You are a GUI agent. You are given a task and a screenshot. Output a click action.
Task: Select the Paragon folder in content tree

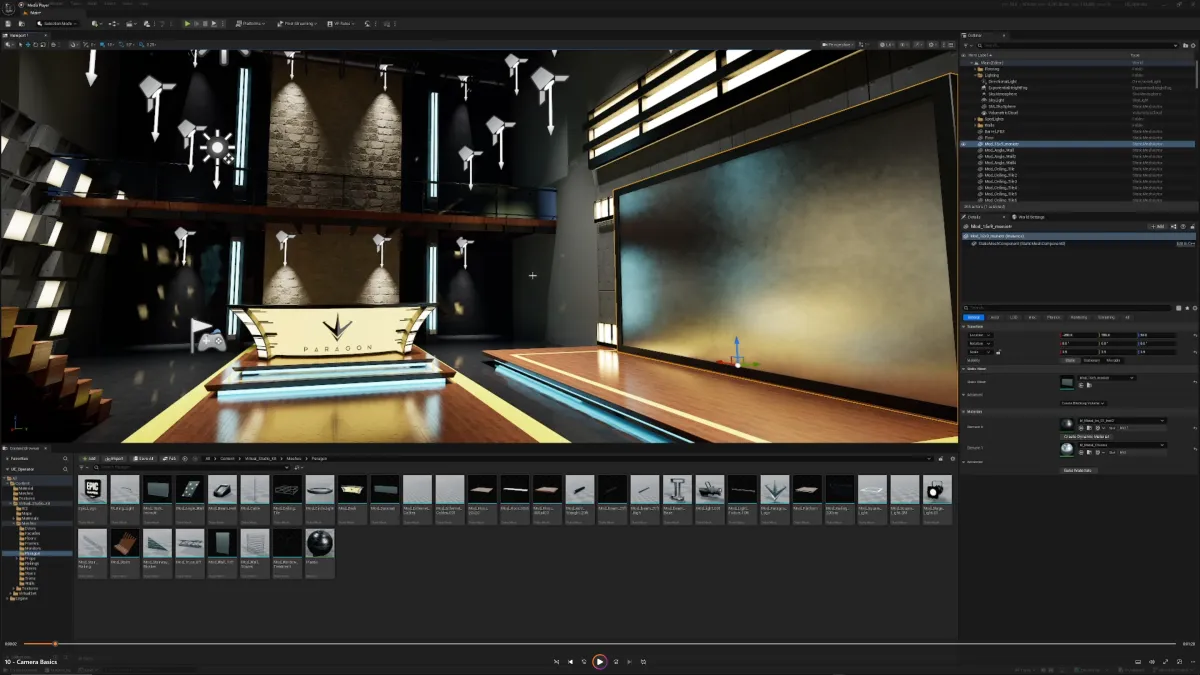[x=31, y=553]
